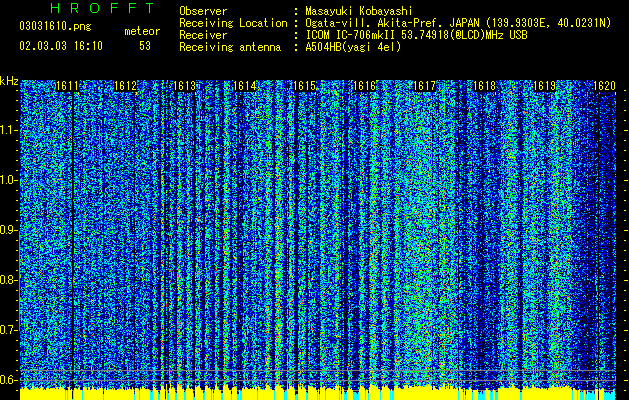Image resolution: width=629 pixels, height=400 pixels.
Task: Click the HROFFT title text
Action: [x=103, y=8]
